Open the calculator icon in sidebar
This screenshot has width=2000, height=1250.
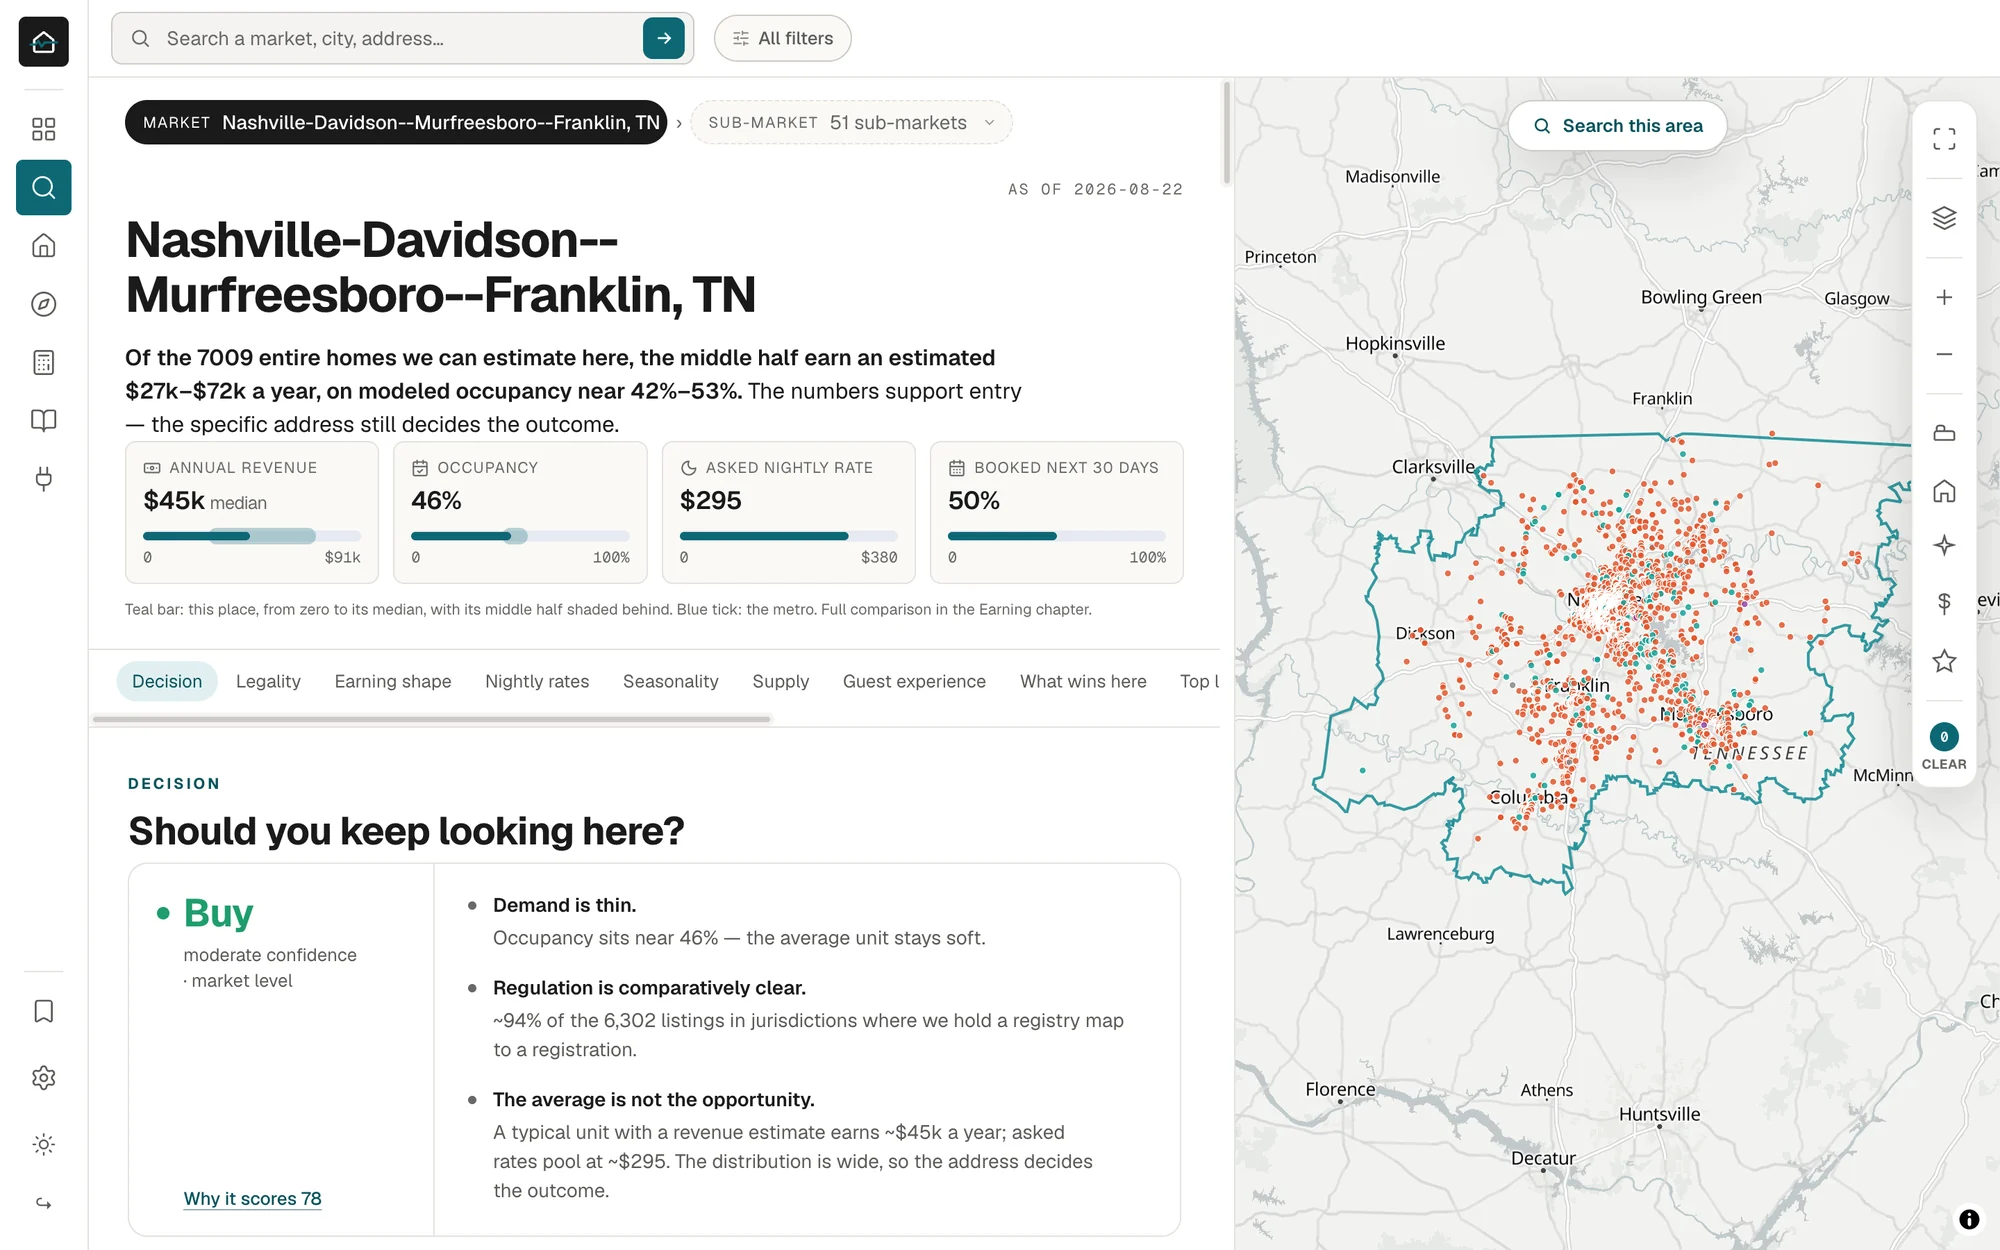tap(44, 362)
